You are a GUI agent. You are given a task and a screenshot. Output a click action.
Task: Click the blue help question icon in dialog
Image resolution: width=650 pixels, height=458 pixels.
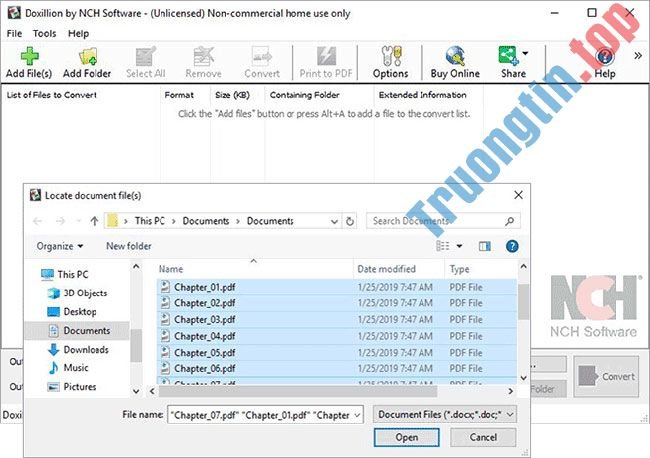[512, 247]
